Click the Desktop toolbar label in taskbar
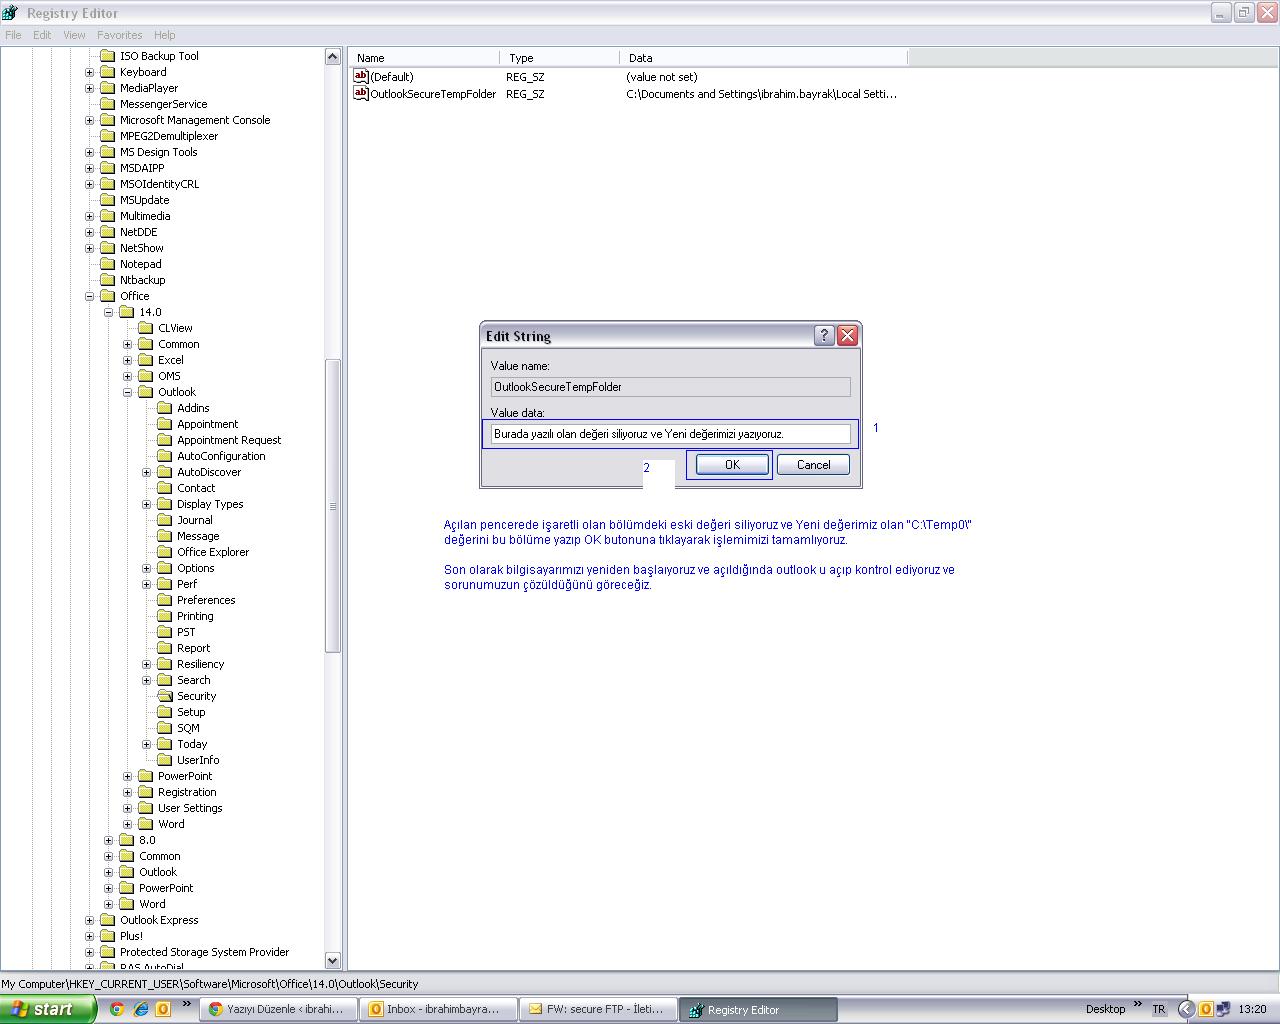This screenshot has width=1280, height=1024. [x=1105, y=1009]
